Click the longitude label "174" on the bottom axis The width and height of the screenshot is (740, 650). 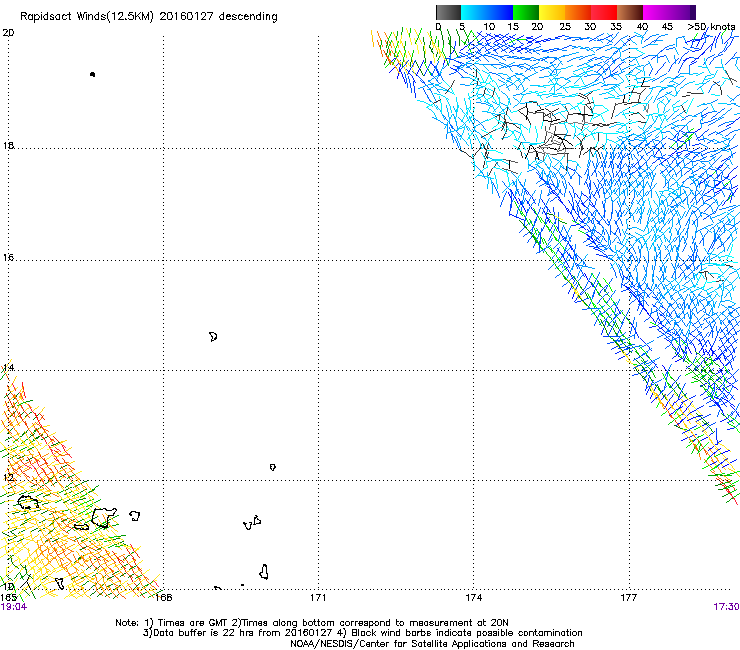[473, 597]
